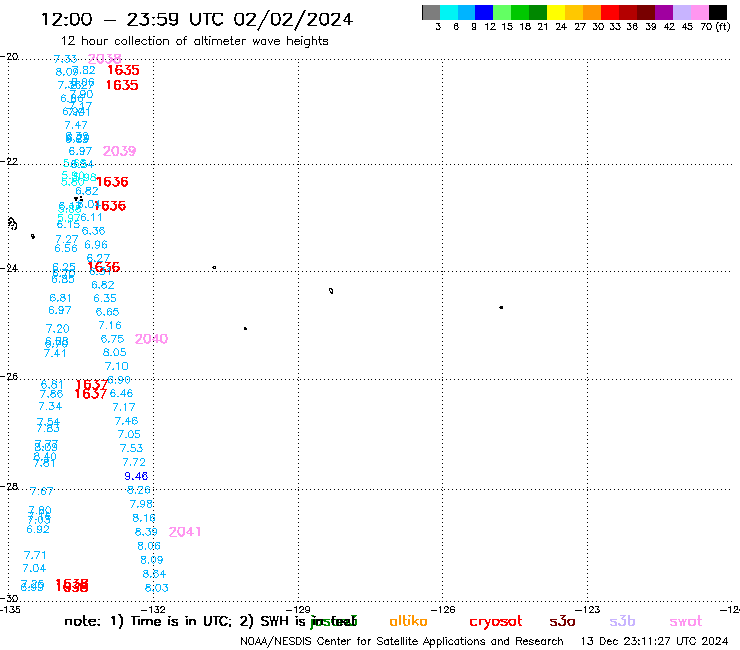This screenshot has width=740, height=650.
Task: Click the light green 15 ft legend swatch
Action: pyautogui.click(x=502, y=12)
